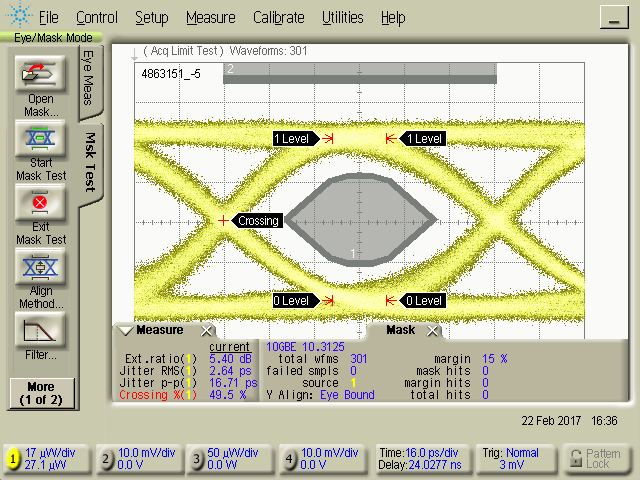Switch to the Eye Meas tab
The width and height of the screenshot is (640, 480).
88,78
